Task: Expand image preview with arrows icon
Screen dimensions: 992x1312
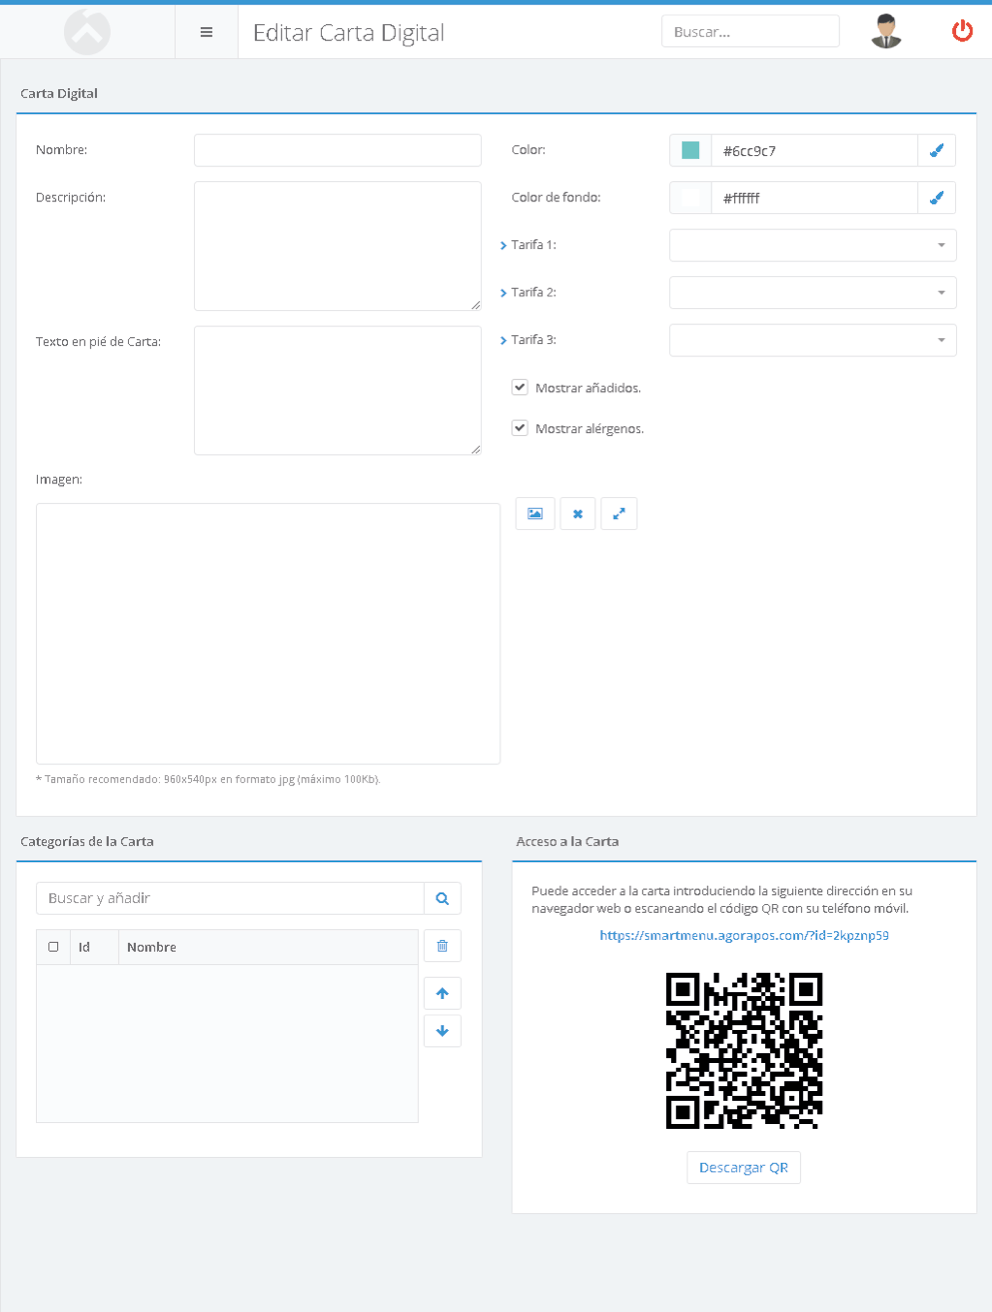Action: click(x=619, y=514)
